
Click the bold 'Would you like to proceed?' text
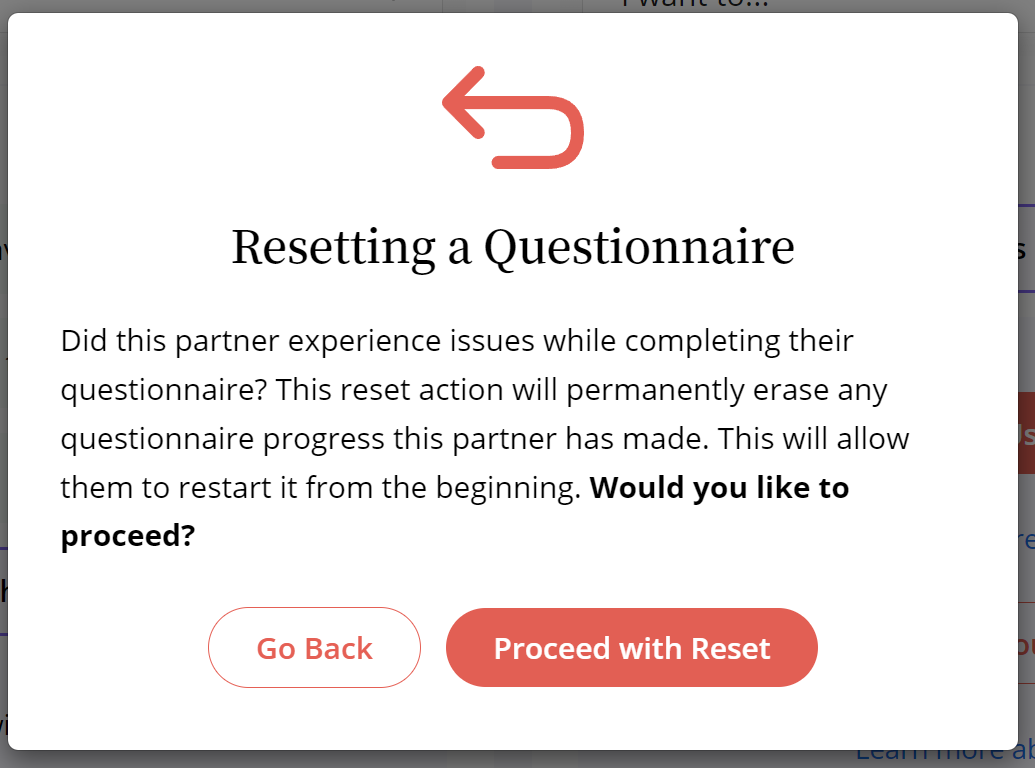pyautogui.click(x=455, y=511)
